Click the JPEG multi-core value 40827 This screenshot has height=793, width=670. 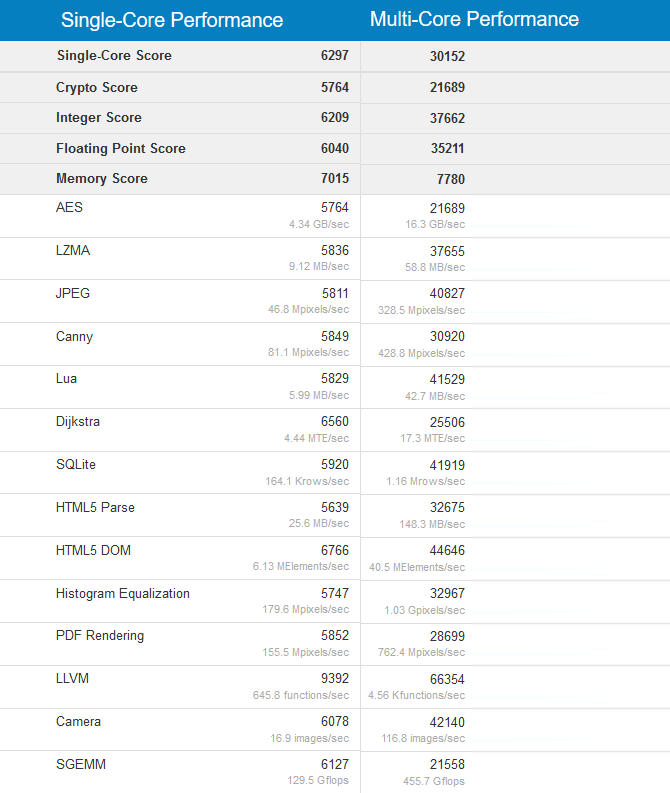(x=447, y=293)
